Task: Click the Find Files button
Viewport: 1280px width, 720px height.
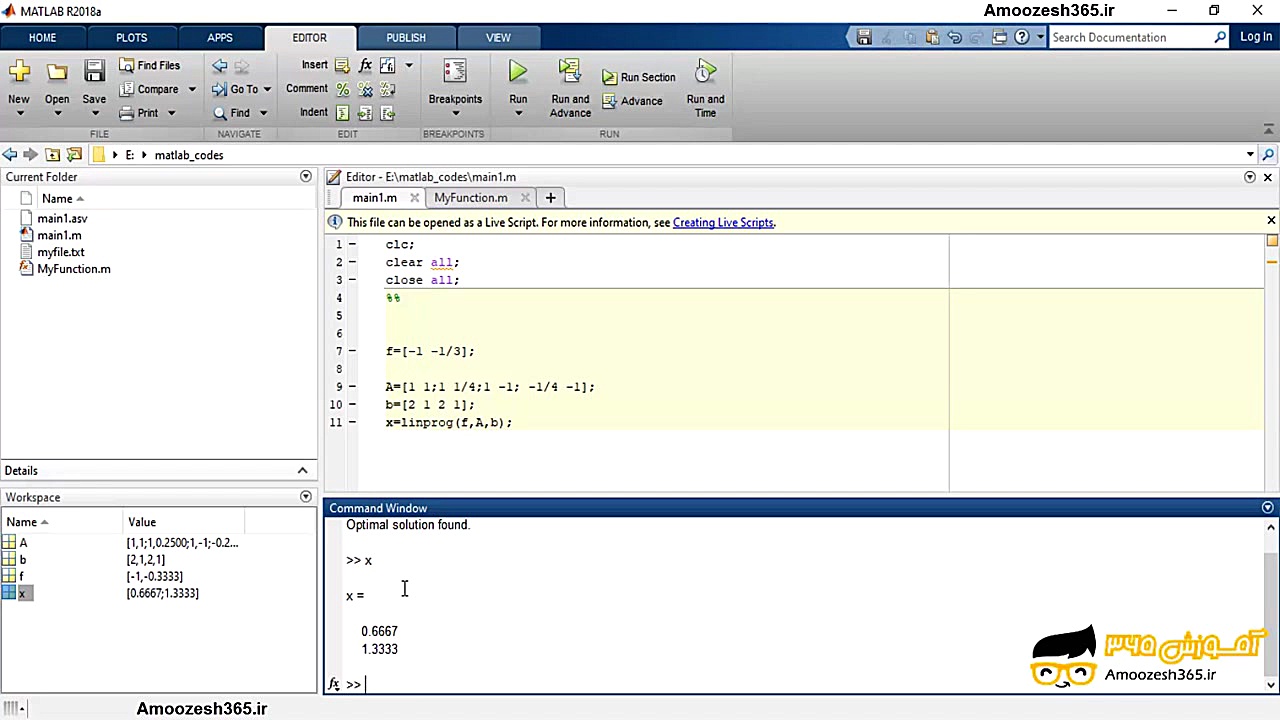Action: pos(149,65)
